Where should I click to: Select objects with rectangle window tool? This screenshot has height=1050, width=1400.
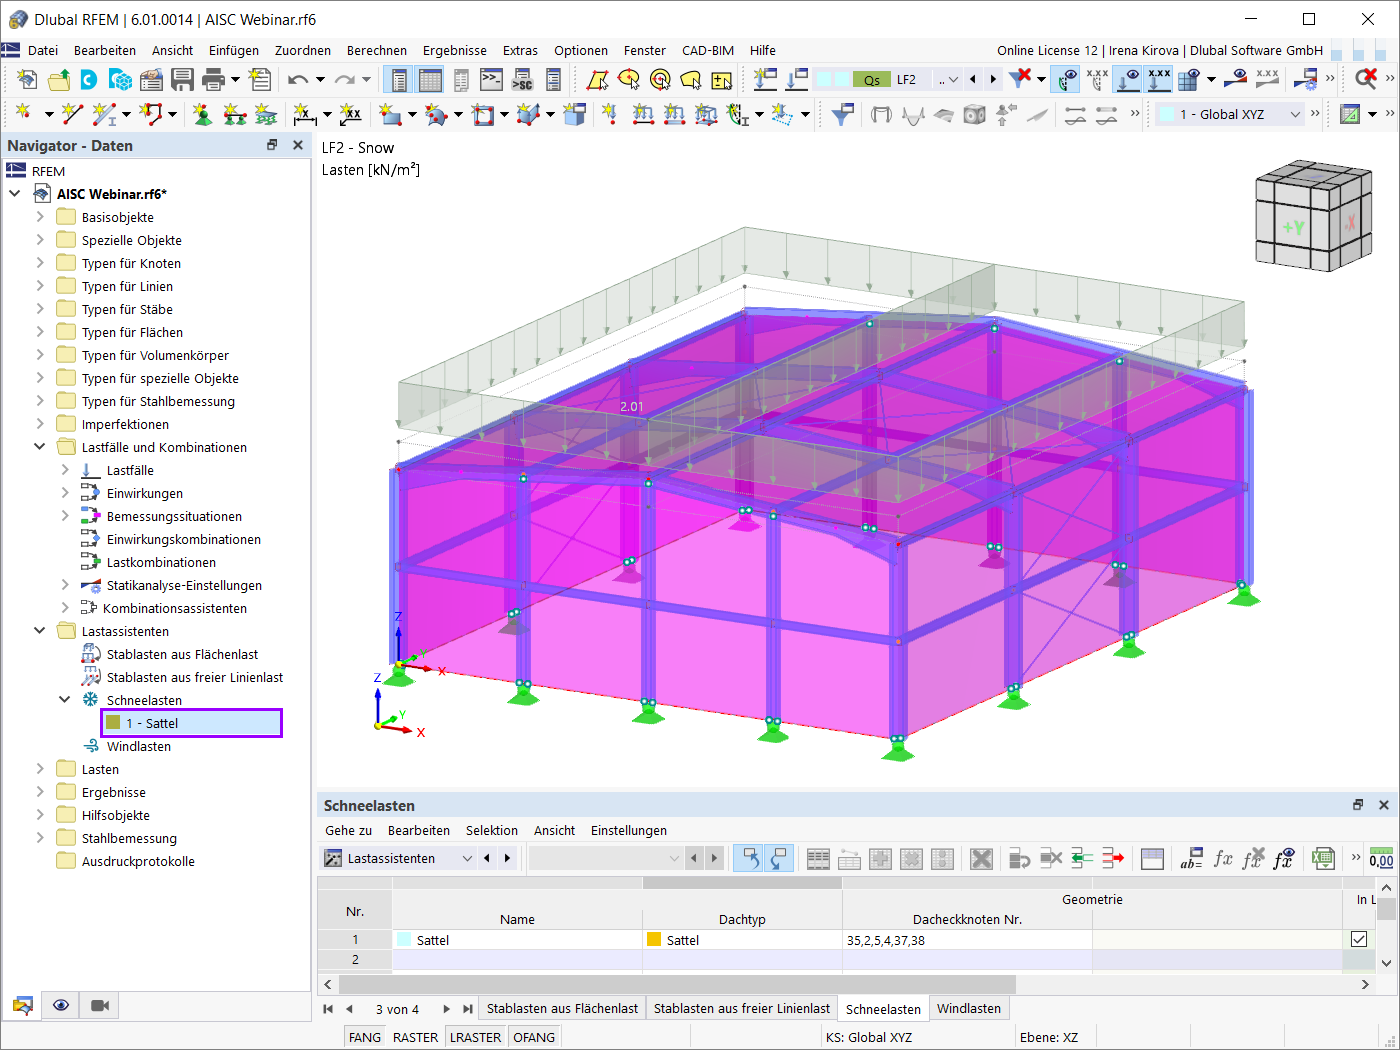click(x=598, y=80)
